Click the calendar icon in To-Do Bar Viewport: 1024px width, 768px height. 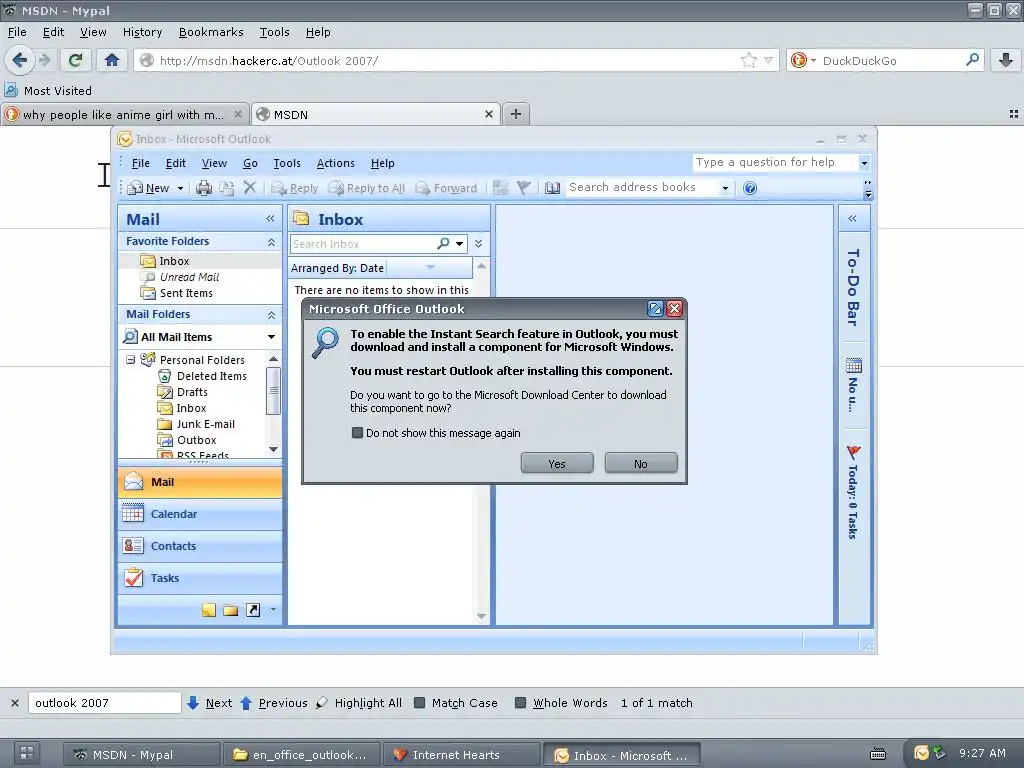coord(854,365)
